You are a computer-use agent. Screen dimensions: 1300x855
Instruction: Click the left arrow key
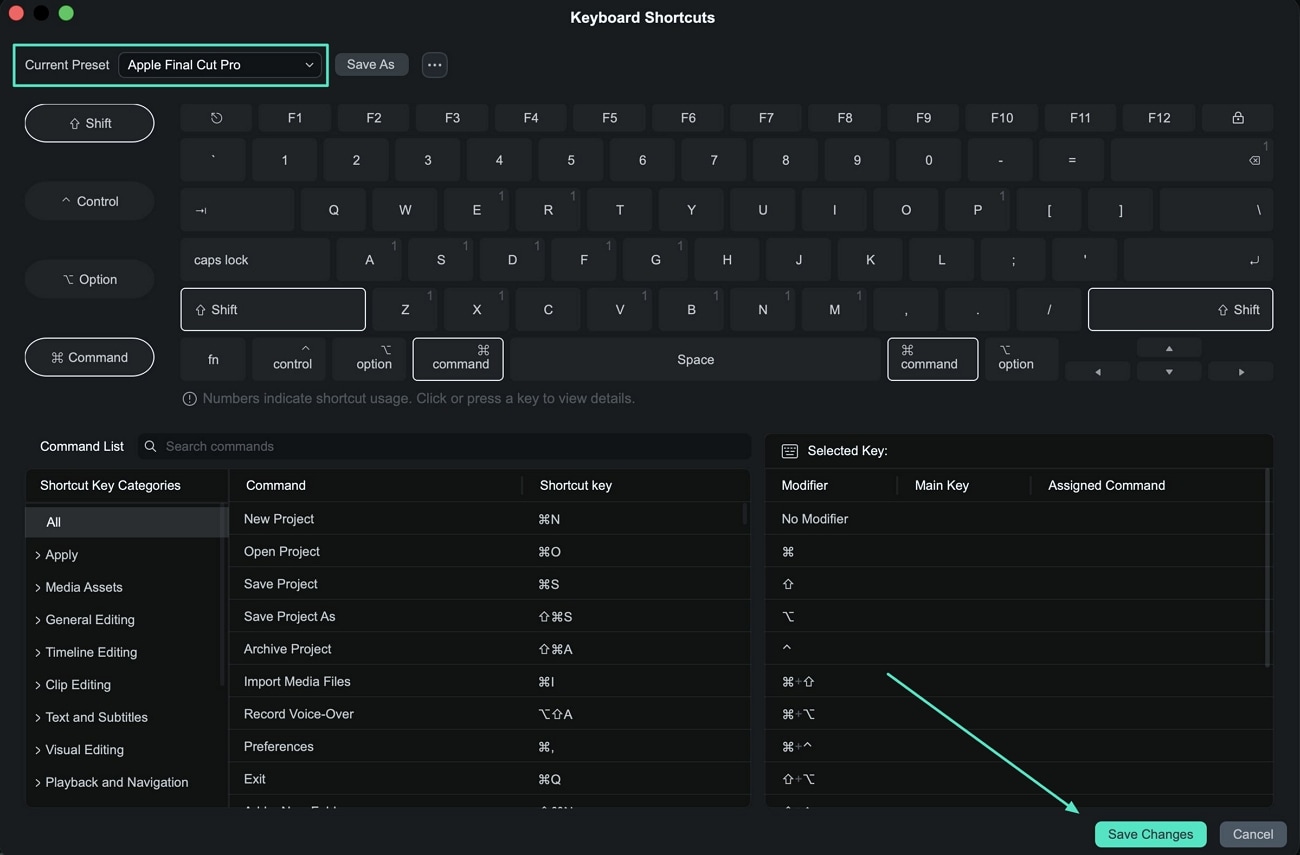(x=1097, y=372)
